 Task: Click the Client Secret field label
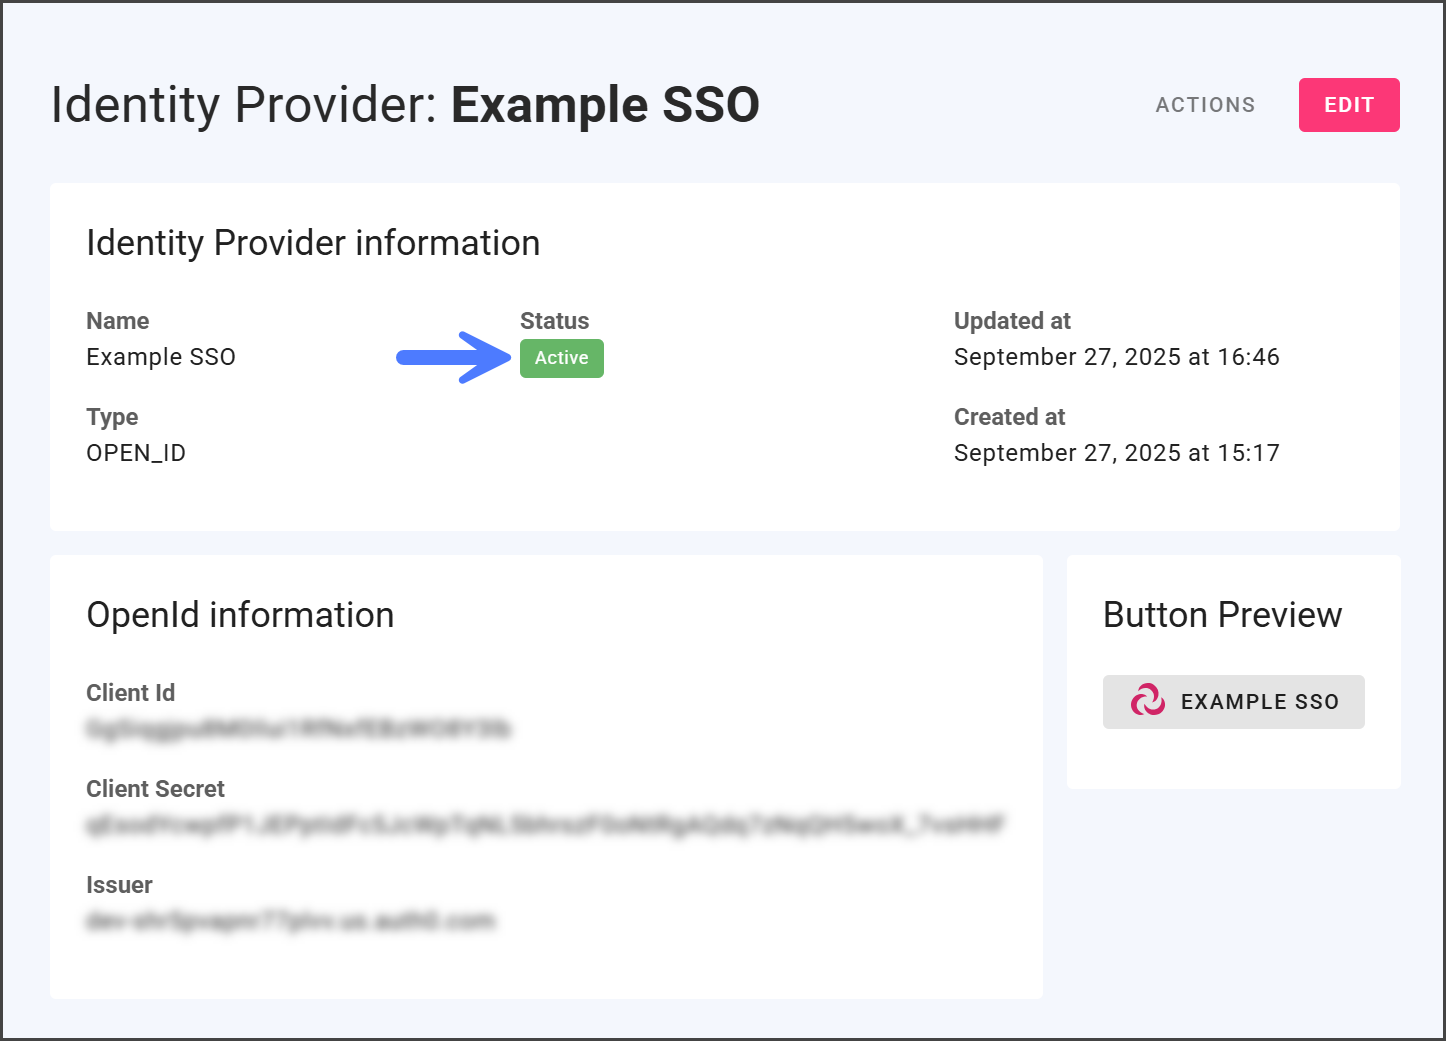155,789
